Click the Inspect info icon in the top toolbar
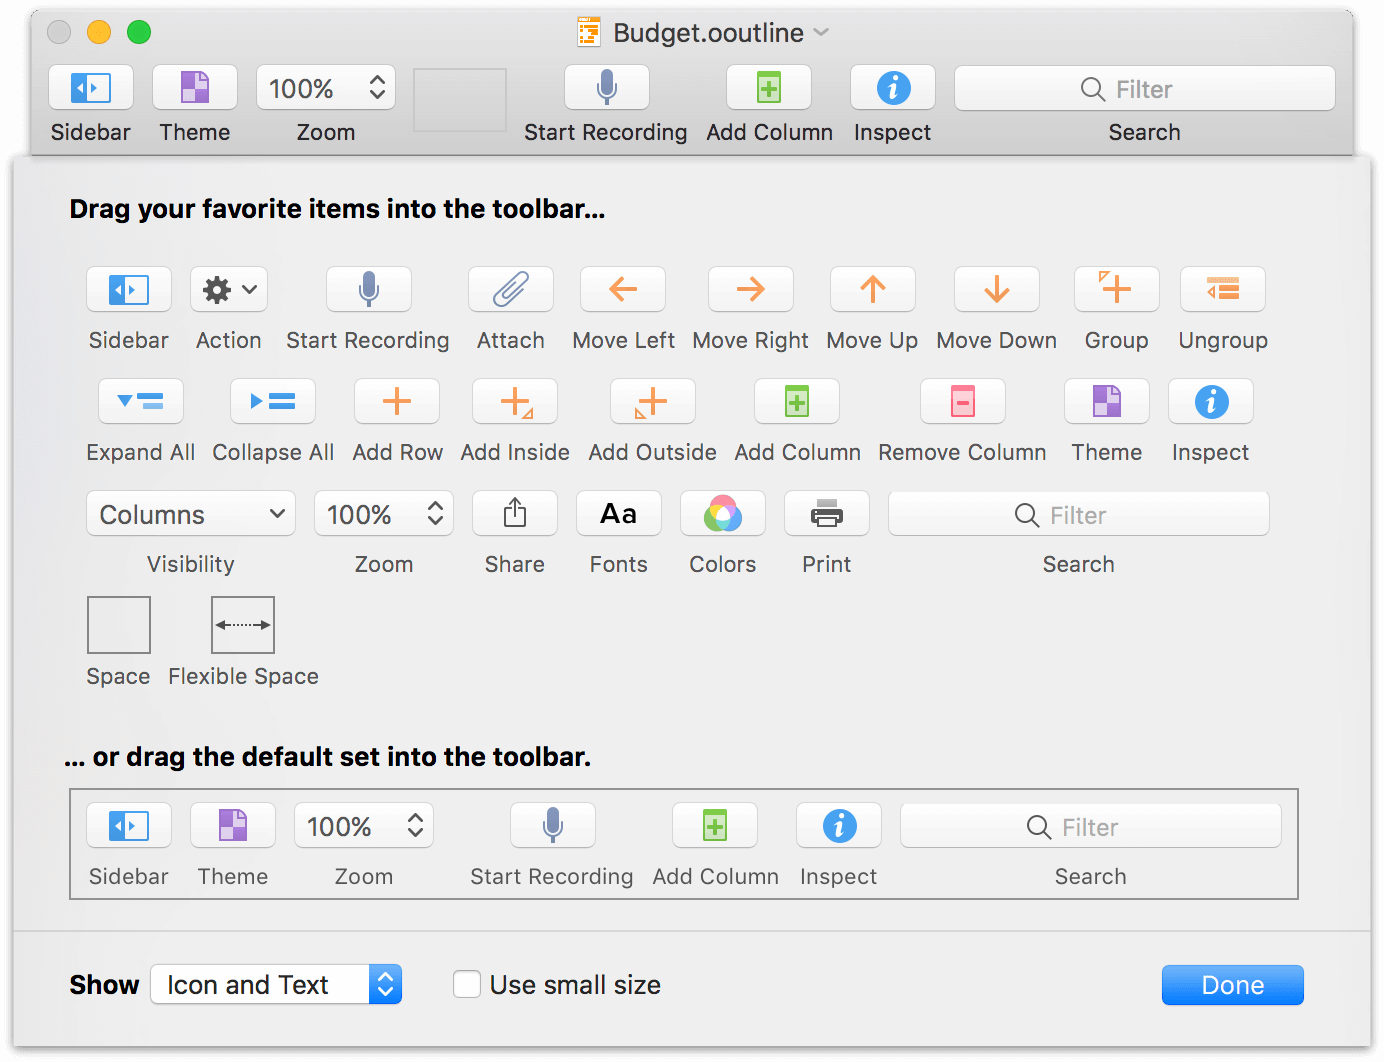The image size is (1384, 1062). (x=893, y=88)
